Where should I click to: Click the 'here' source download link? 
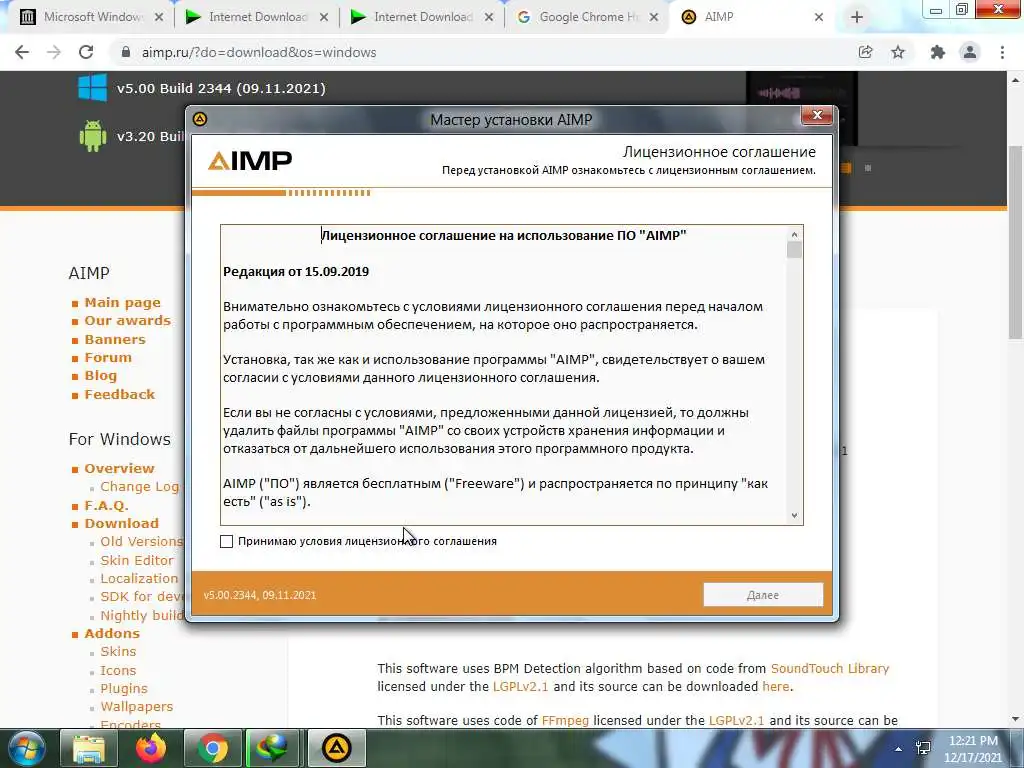coord(776,686)
